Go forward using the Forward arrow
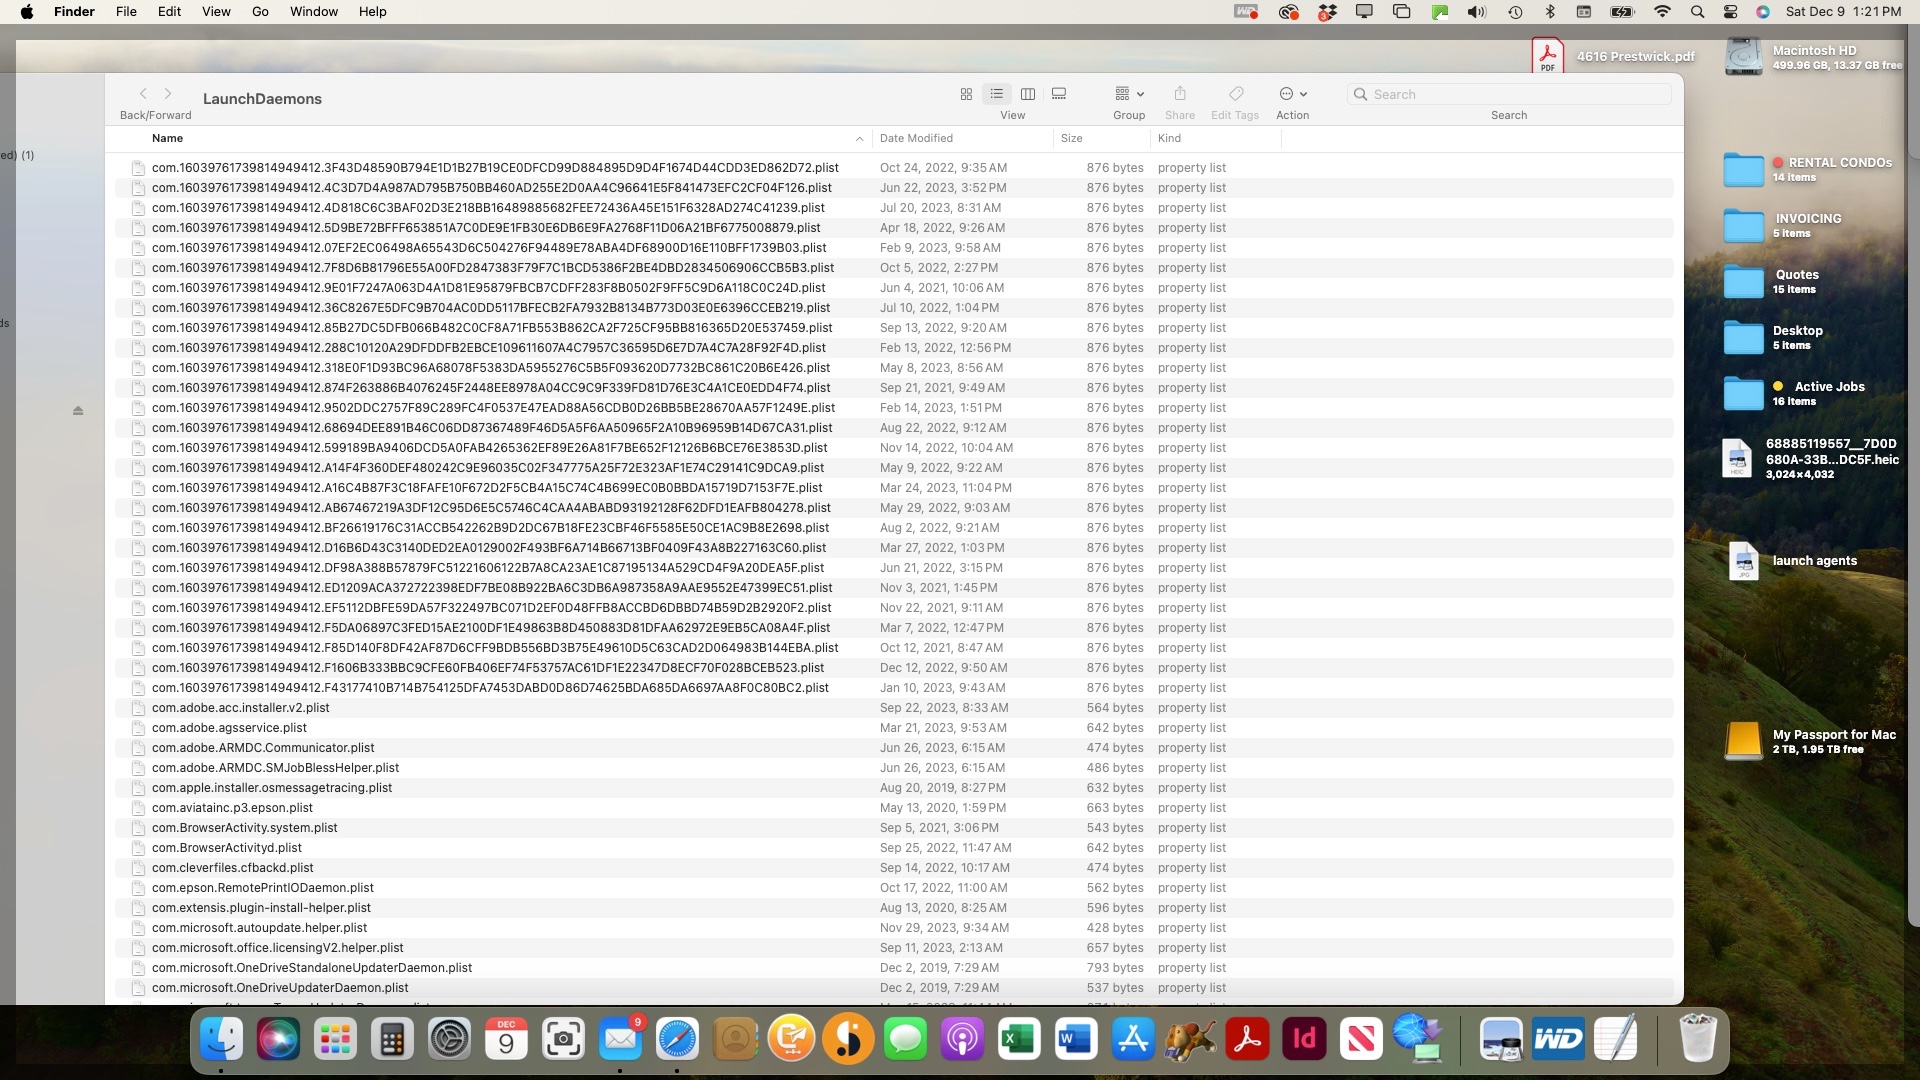This screenshot has height=1080, width=1920. pyautogui.click(x=168, y=94)
